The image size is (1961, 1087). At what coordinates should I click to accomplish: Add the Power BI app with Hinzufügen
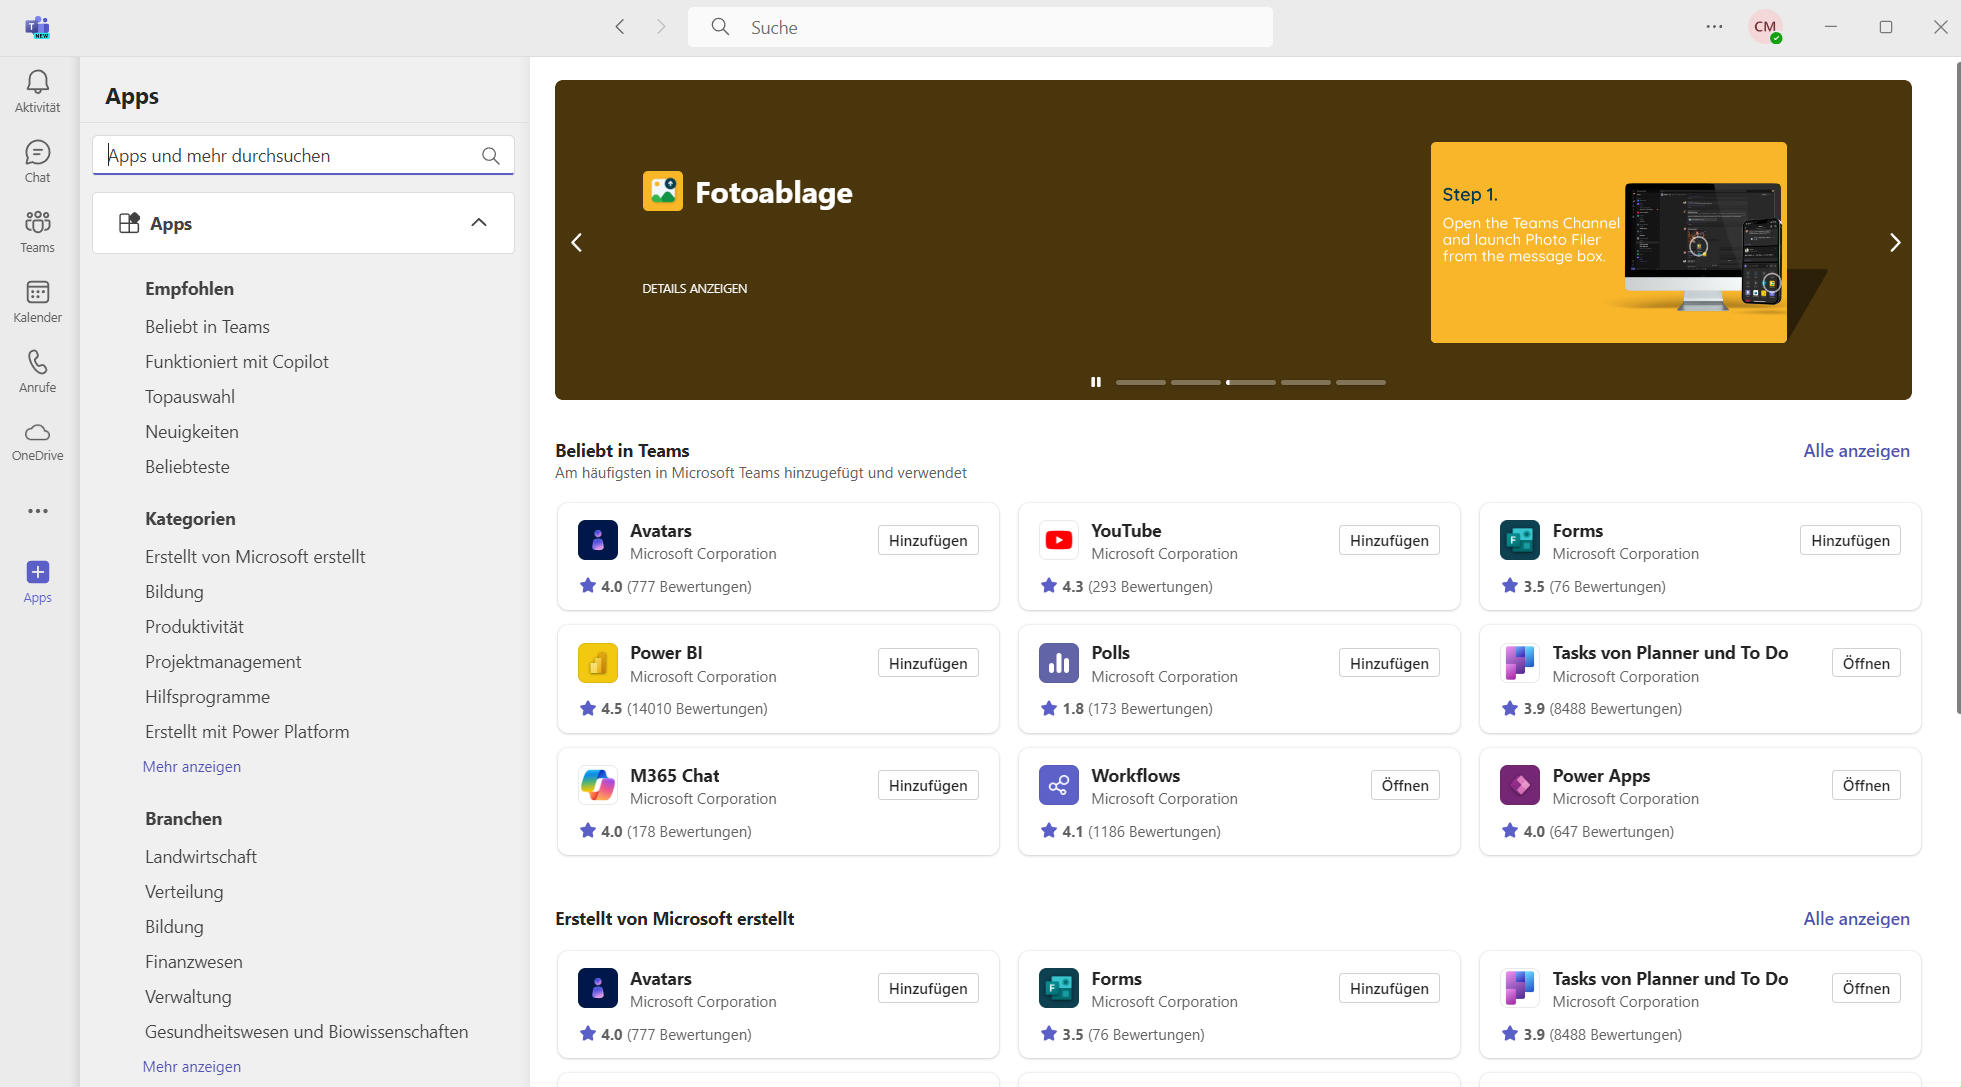(928, 664)
